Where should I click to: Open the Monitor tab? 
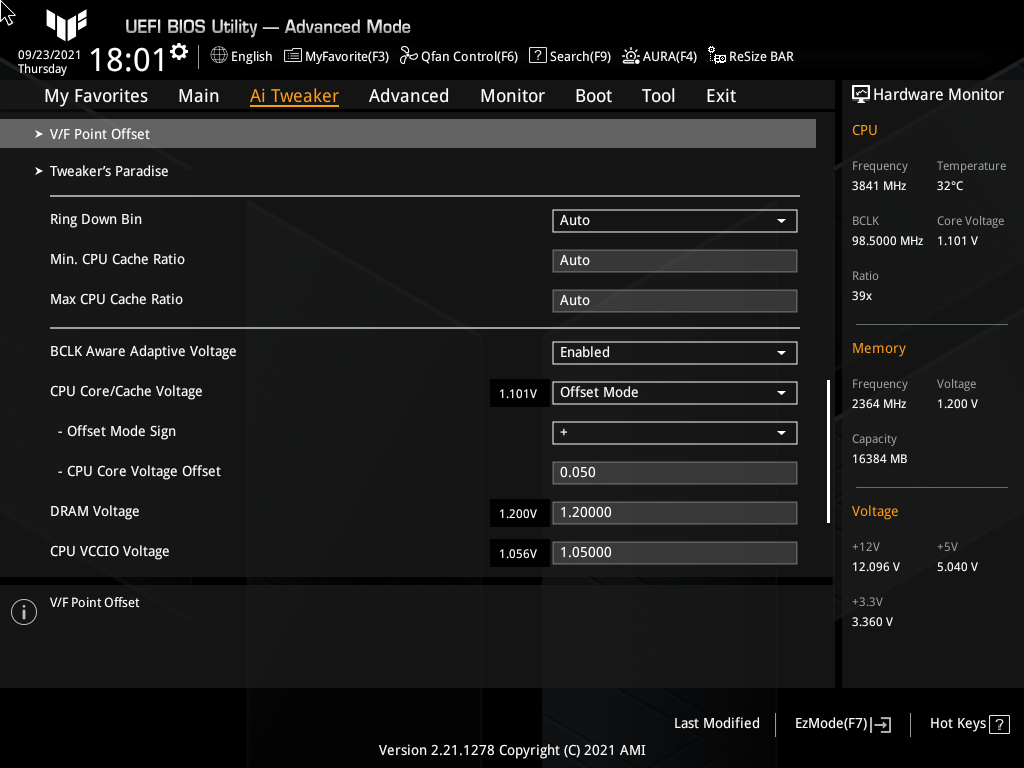point(513,96)
